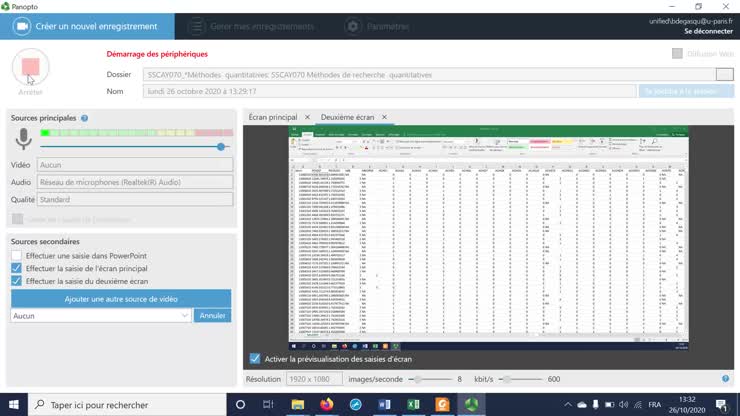Open Word from the Windows taskbar
Screen dimensions: 740x416
click(x=384, y=405)
